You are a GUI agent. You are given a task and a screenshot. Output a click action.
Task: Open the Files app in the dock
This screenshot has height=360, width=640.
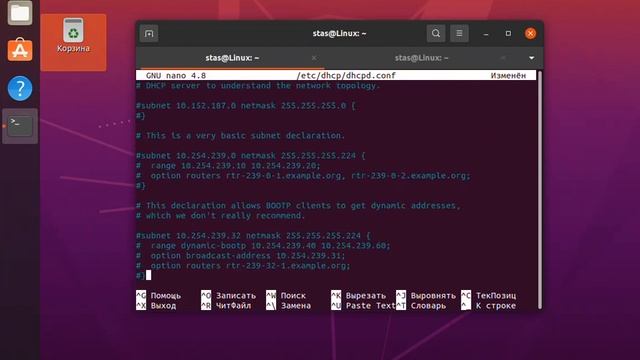20,12
